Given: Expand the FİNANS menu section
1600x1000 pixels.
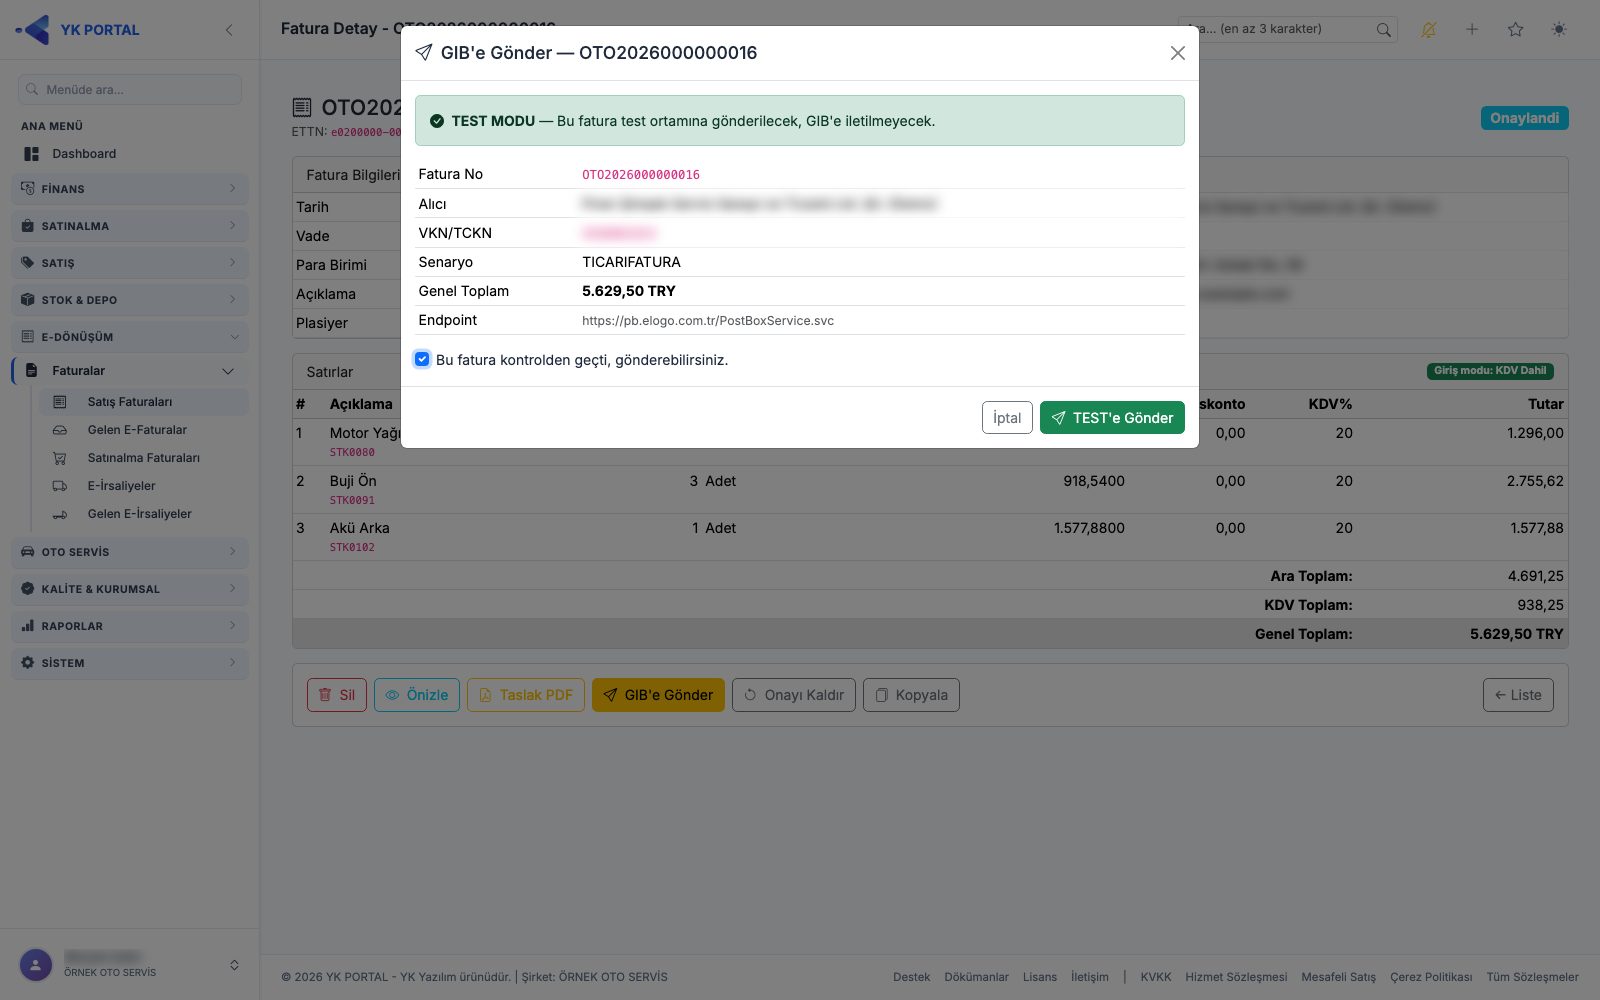Looking at the screenshot, I should [x=130, y=189].
